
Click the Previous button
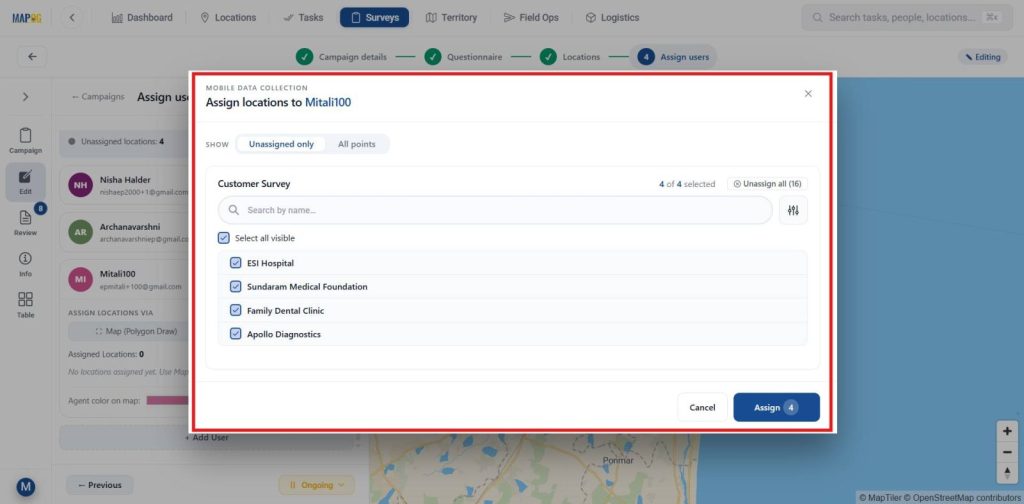99,485
